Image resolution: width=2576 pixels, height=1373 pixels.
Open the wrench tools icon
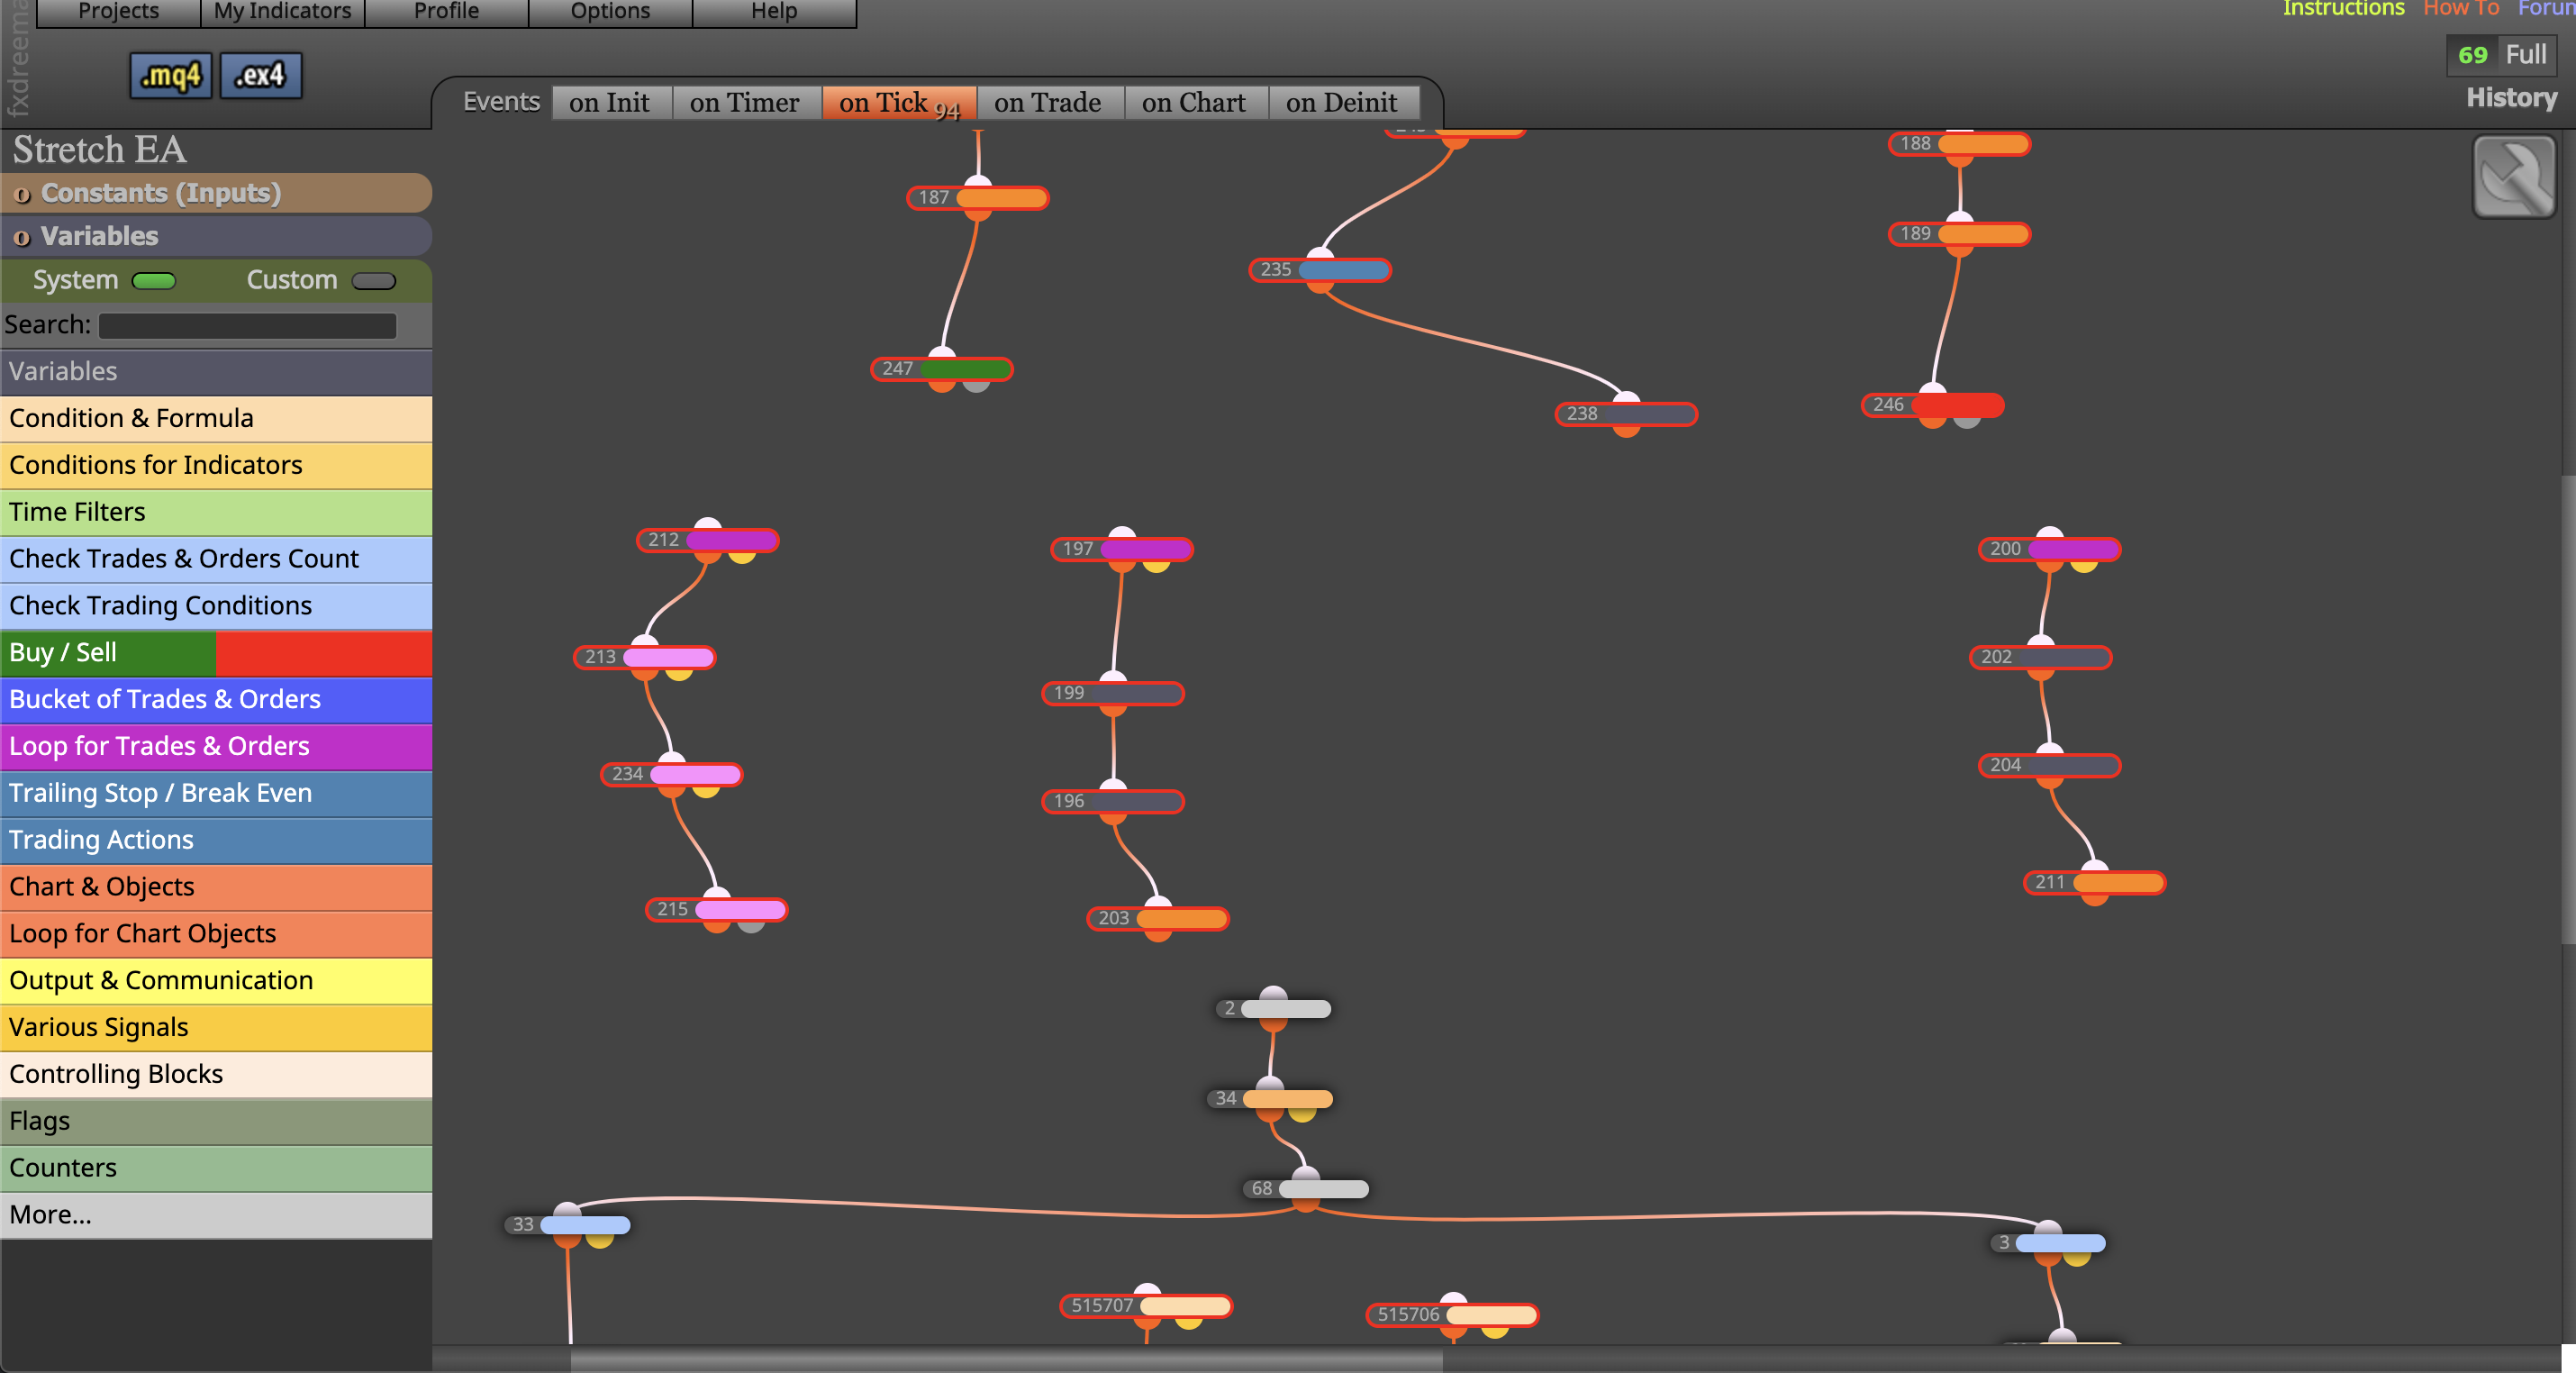point(2513,177)
